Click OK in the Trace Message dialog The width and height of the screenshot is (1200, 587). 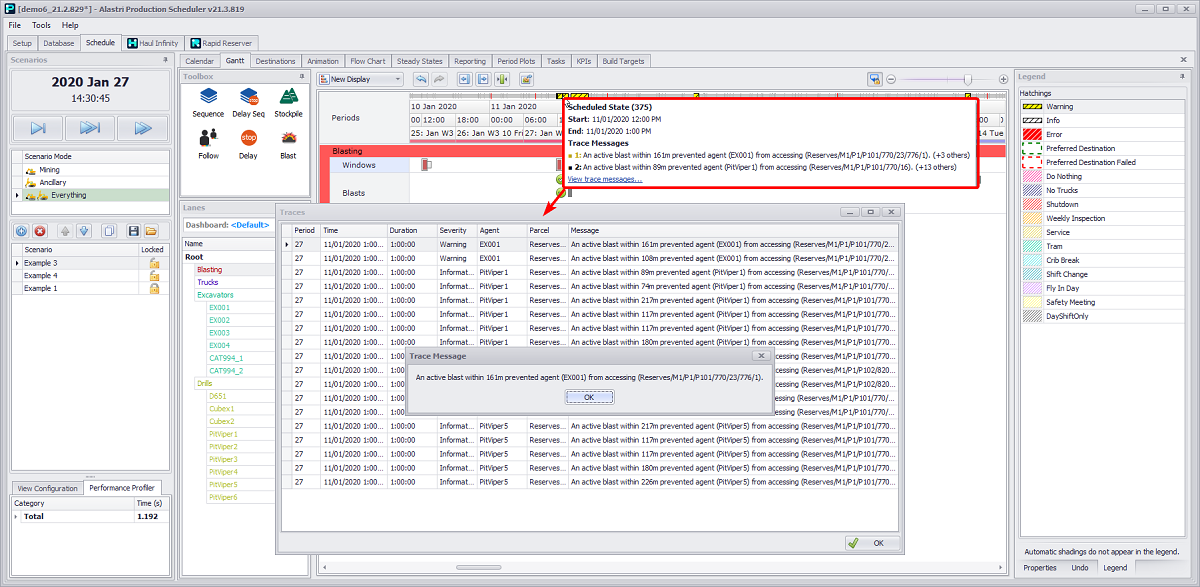click(x=588, y=397)
